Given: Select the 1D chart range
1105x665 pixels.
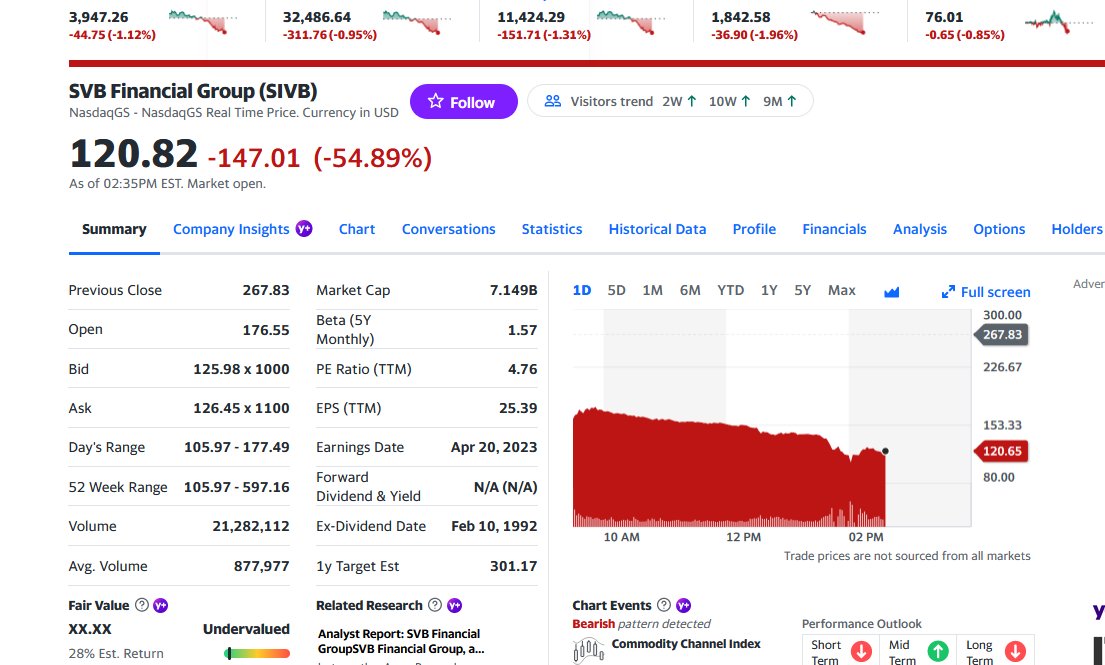Looking at the screenshot, I should click(581, 290).
